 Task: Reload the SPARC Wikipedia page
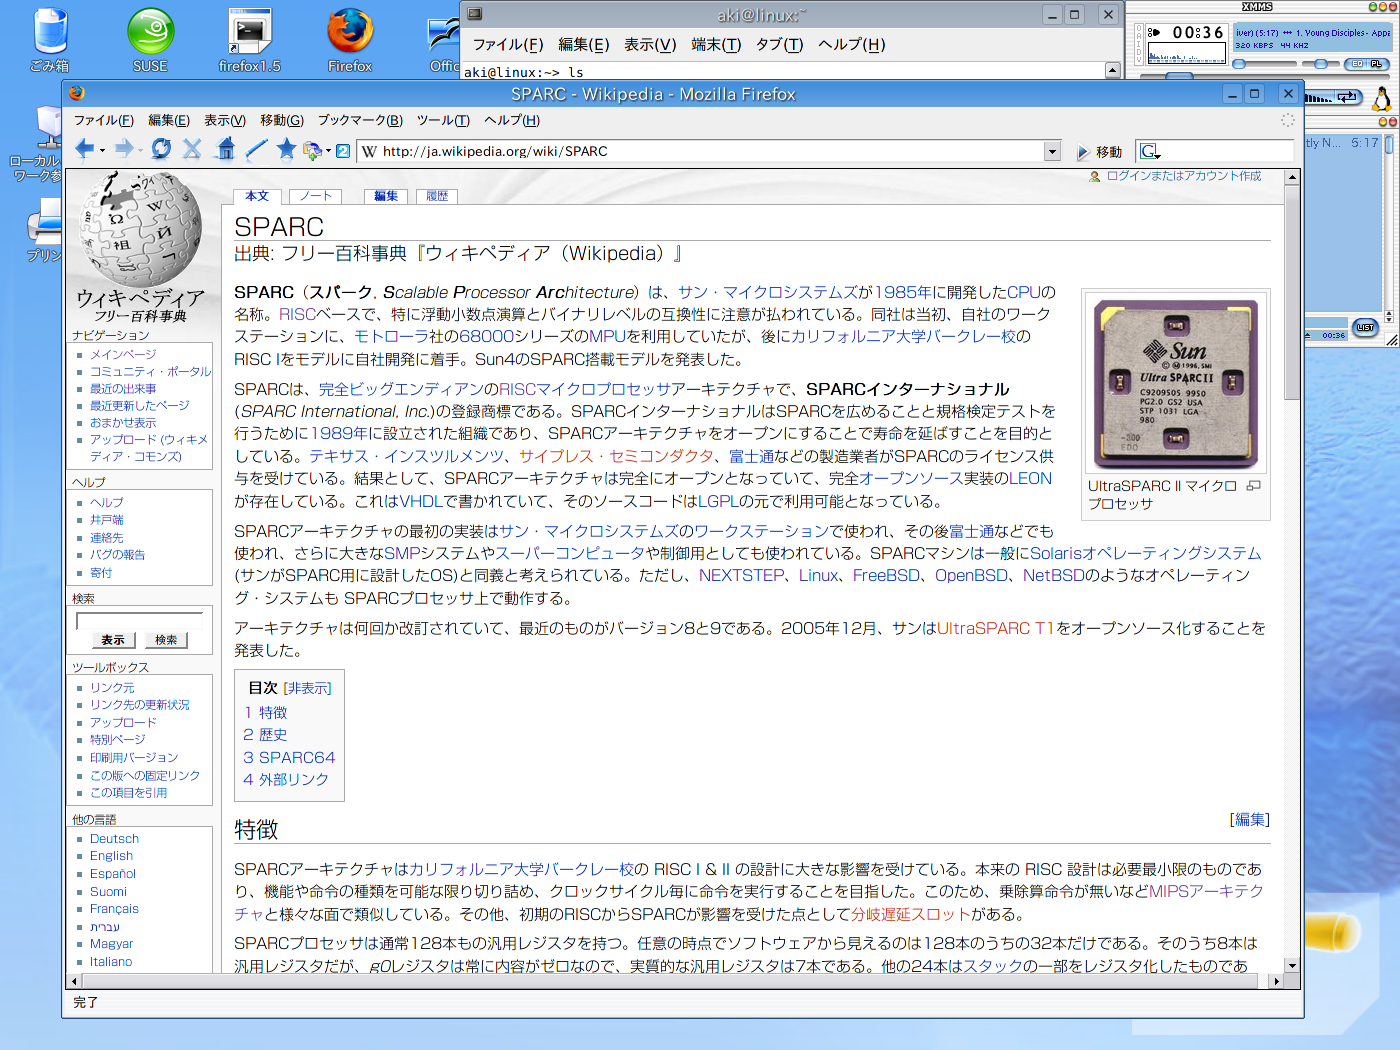[161, 150]
